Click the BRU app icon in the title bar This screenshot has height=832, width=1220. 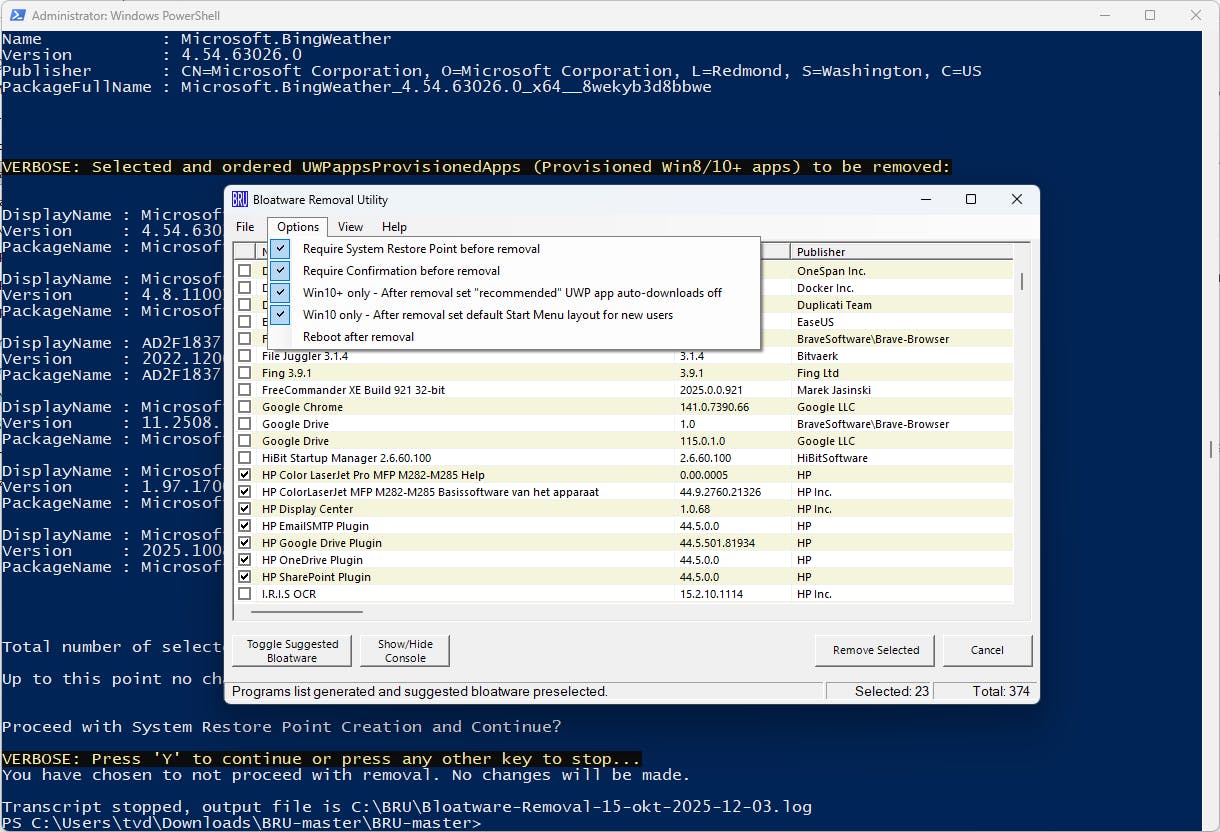[x=240, y=199]
